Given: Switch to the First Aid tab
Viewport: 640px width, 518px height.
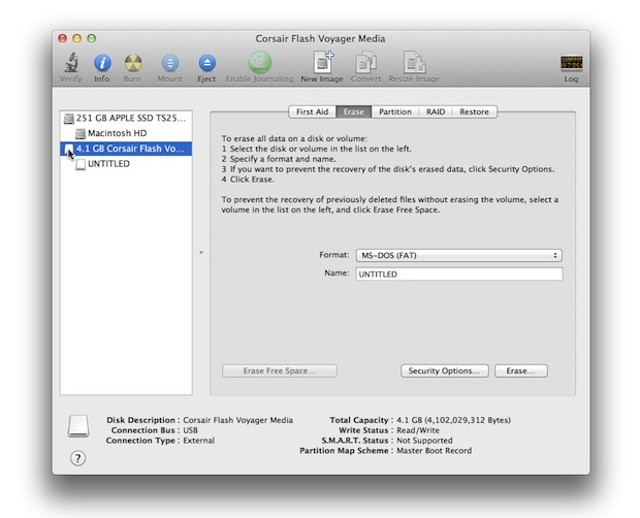Looking at the screenshot, I should (312, 112).
